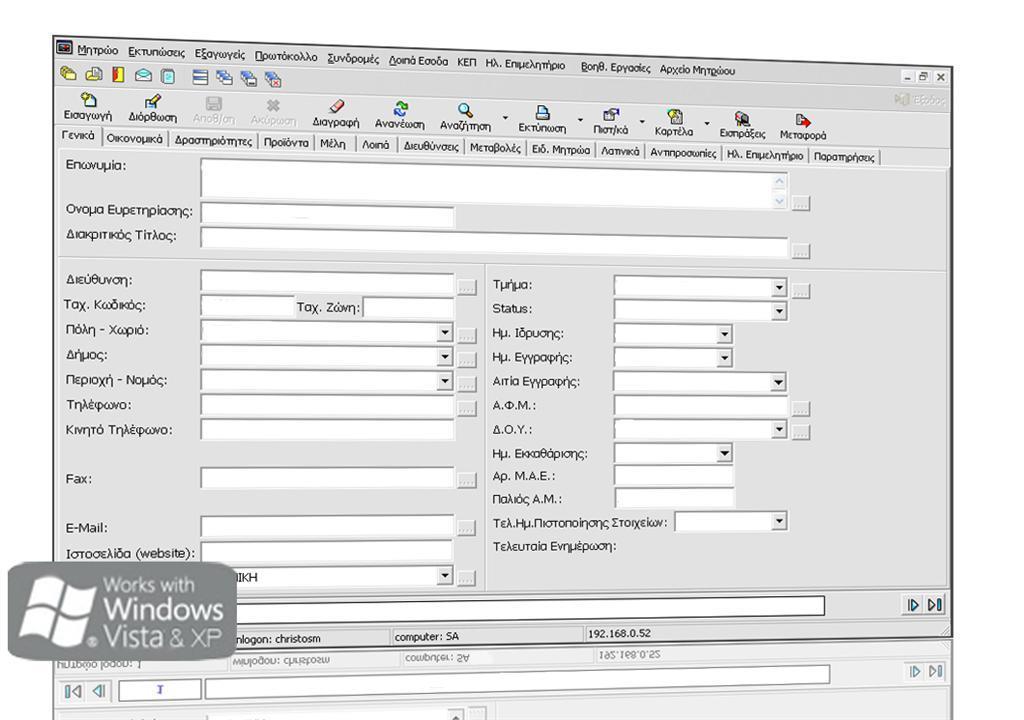Click the Αναζήτηση (search) magnifier icon
Viewport: 1024px width, 720px height.
pos(465,110)
